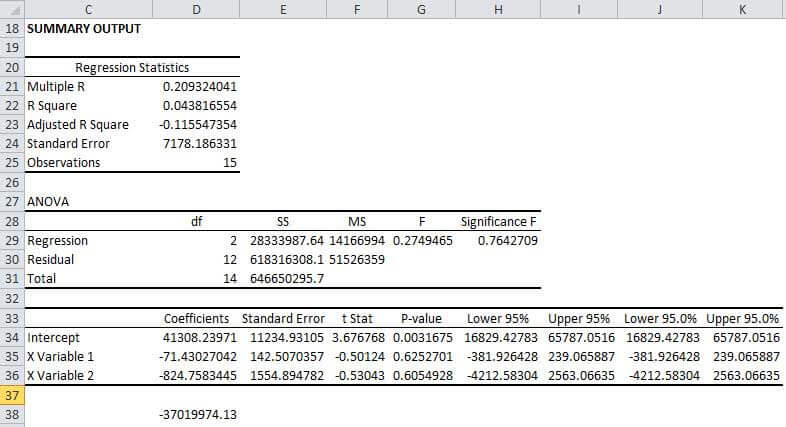Select row 37 header
The image size is (786, 427).
click(x=12, y=395)
